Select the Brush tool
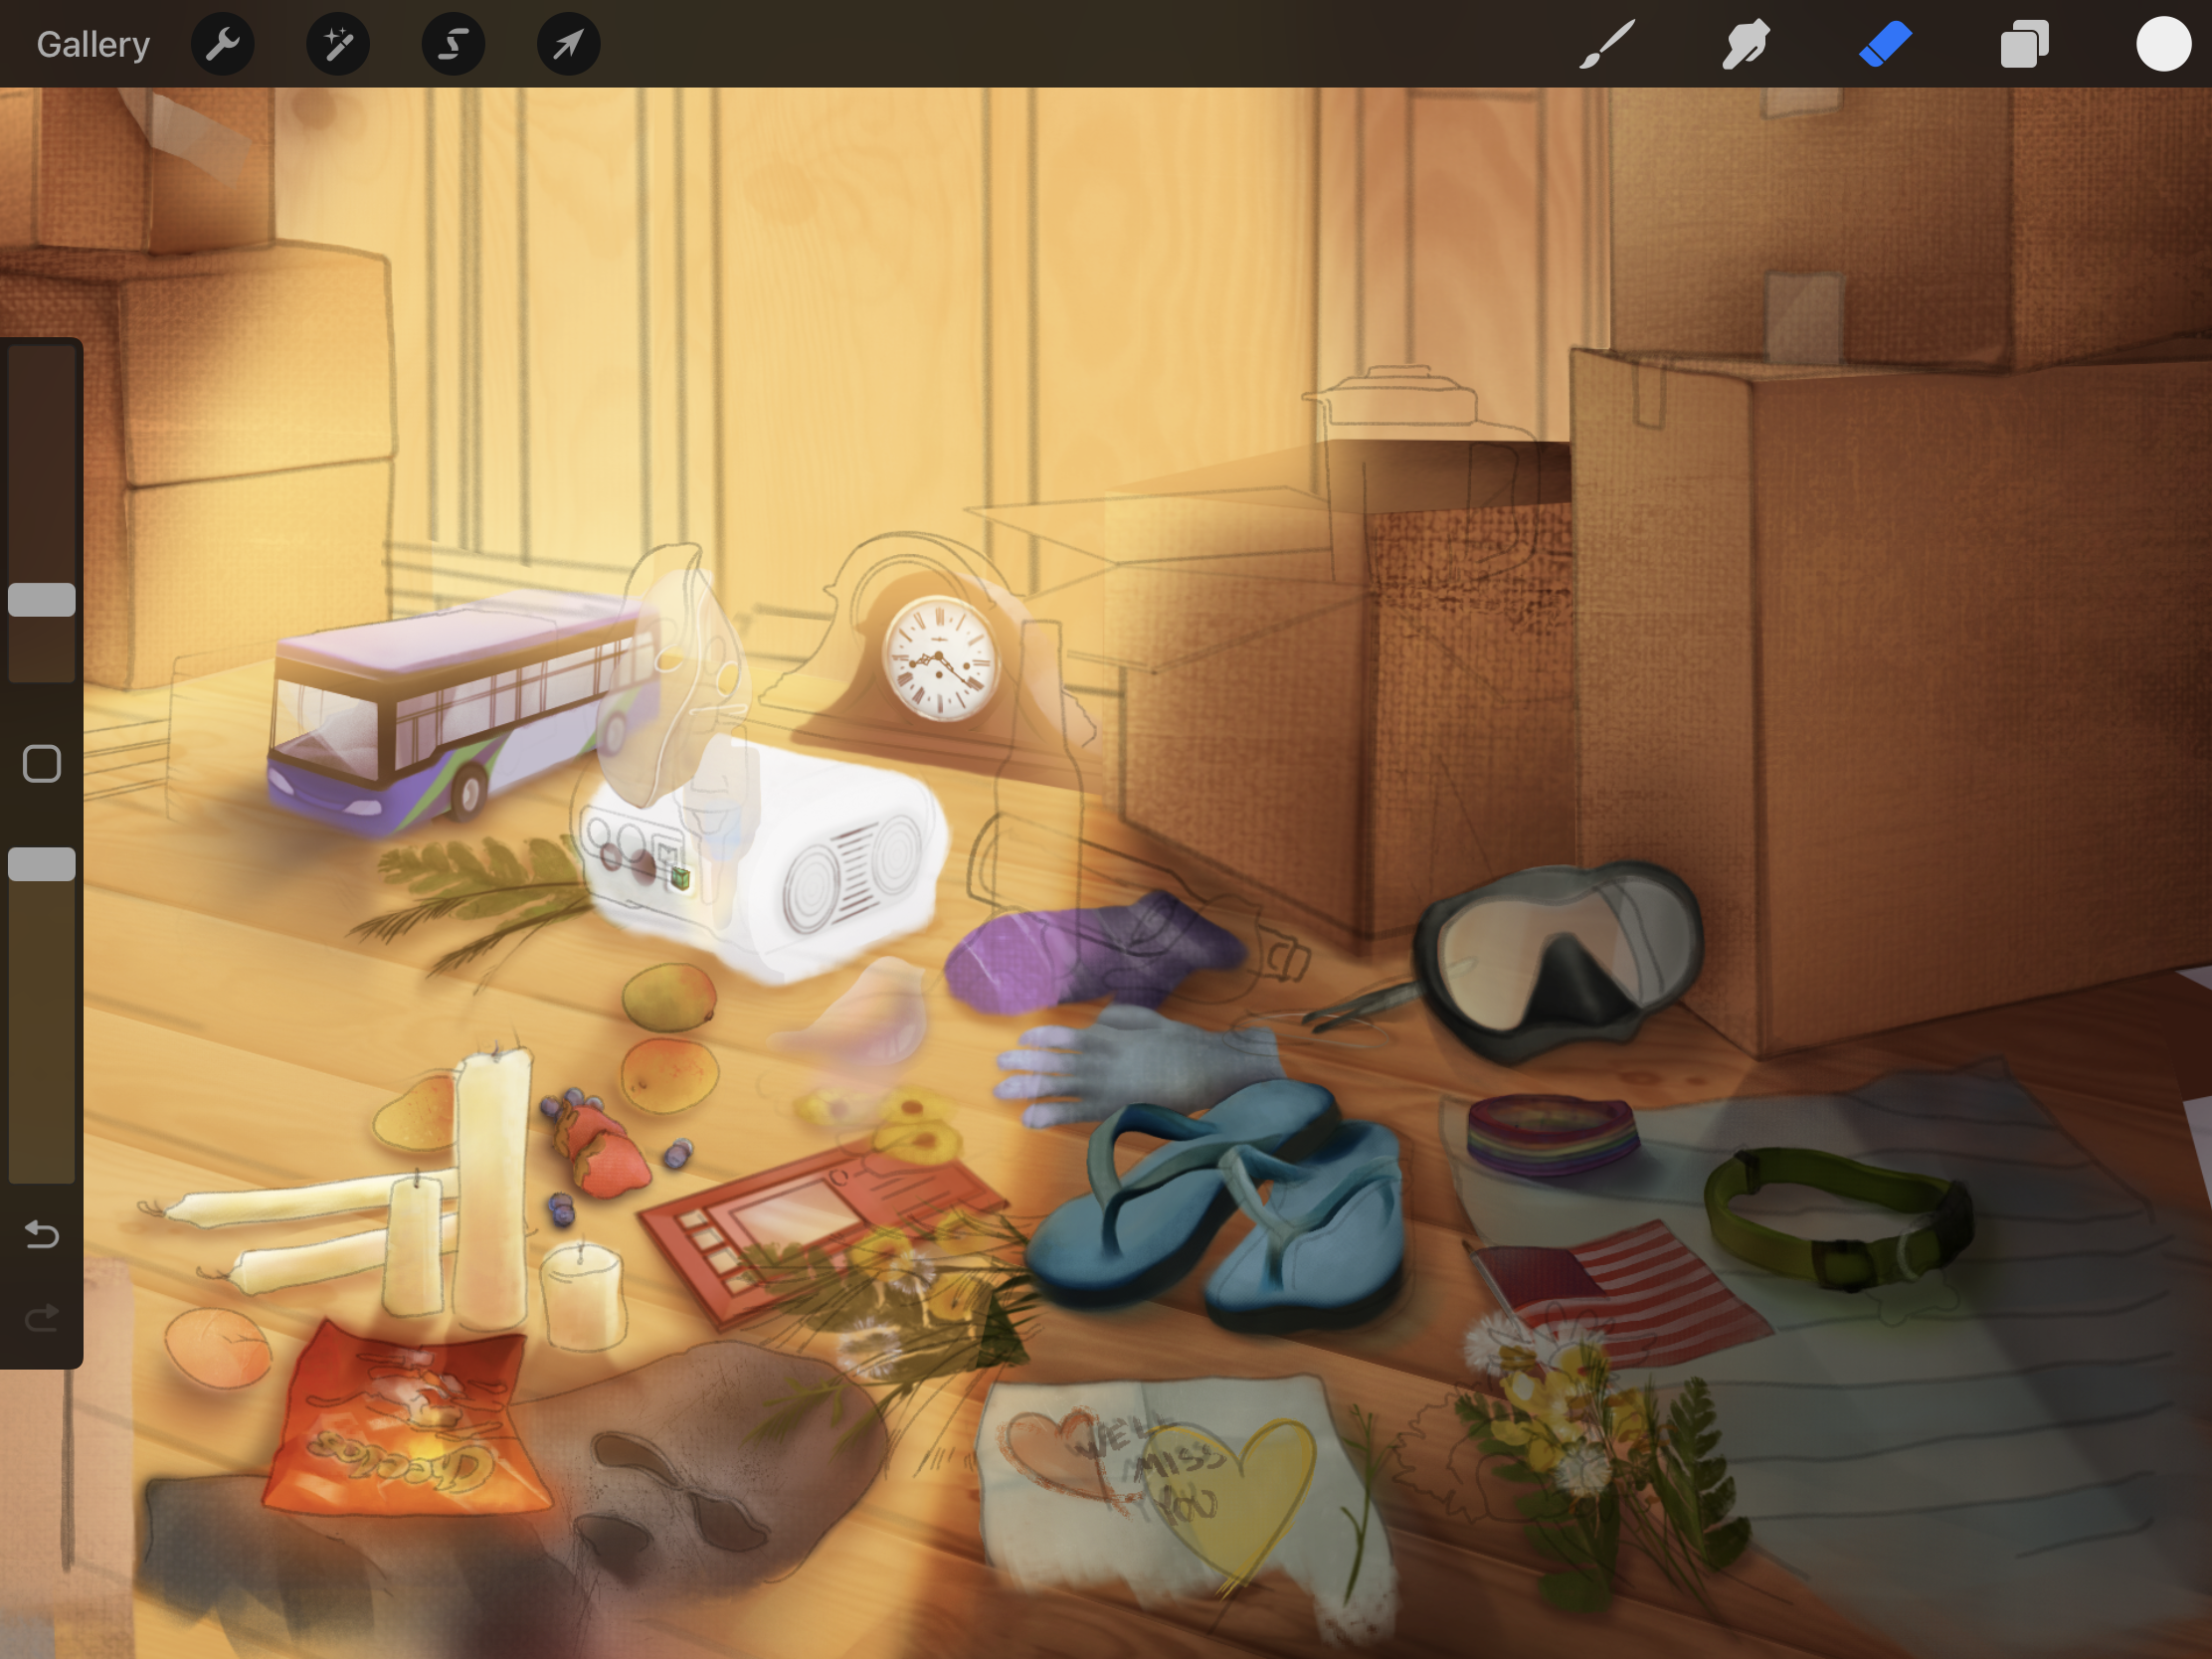The height and width of the screenshot is (1659, 2212). pyautogui.click(x=1607, y=44)
